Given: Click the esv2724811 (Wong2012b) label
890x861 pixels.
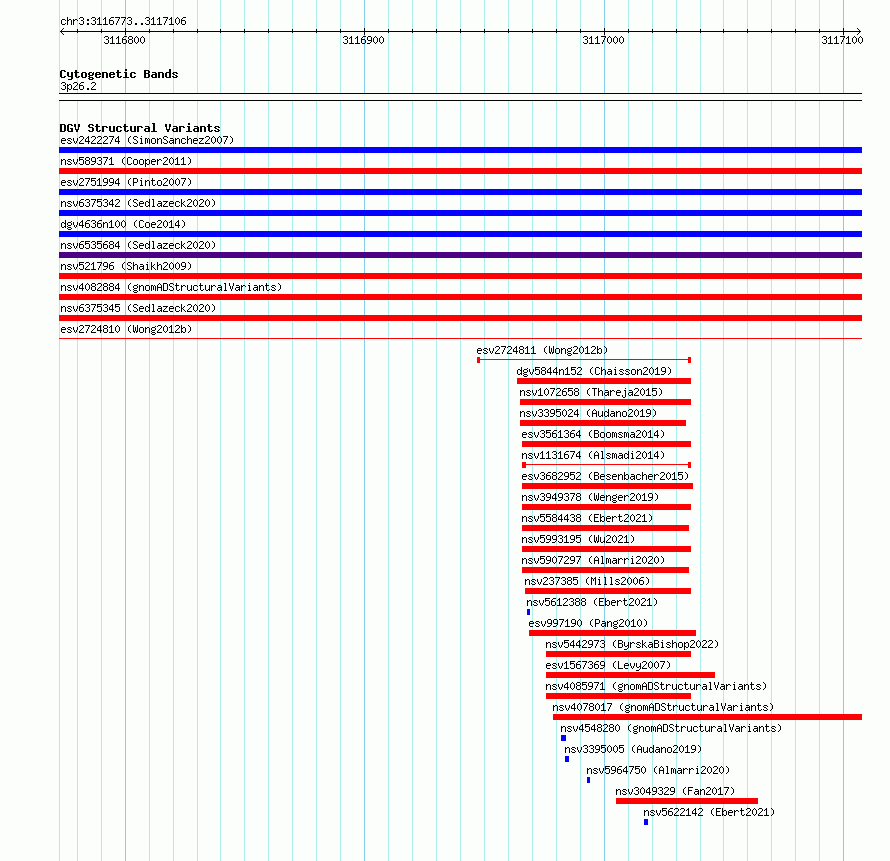Looking at the screenshot, I should tap(542, 350).
